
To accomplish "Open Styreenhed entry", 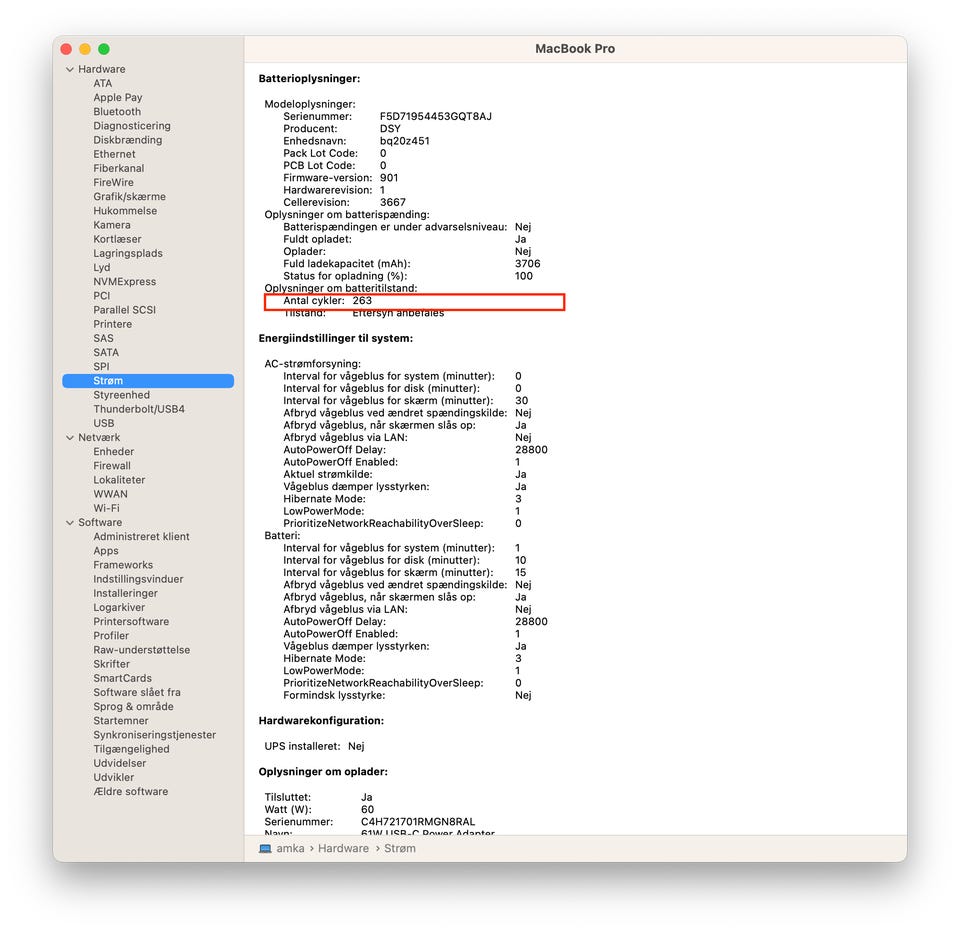I will point(121,394).
